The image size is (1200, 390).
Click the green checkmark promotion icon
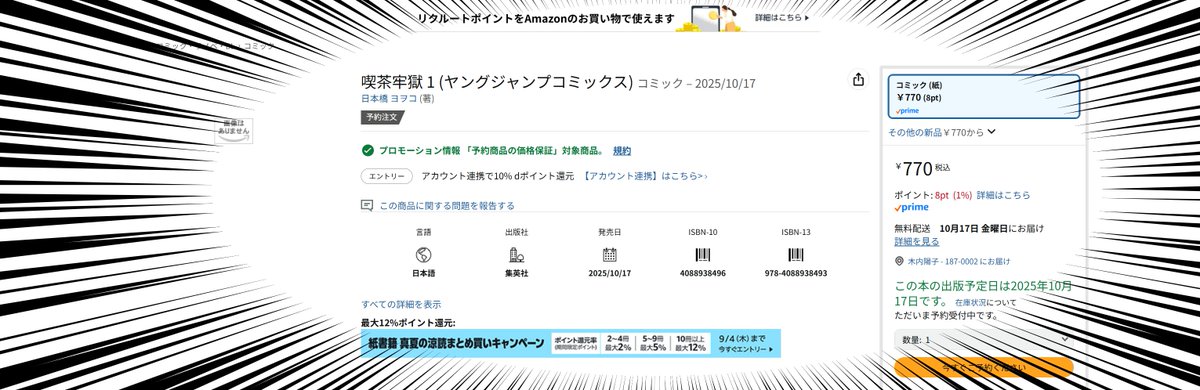coord(367,150)
